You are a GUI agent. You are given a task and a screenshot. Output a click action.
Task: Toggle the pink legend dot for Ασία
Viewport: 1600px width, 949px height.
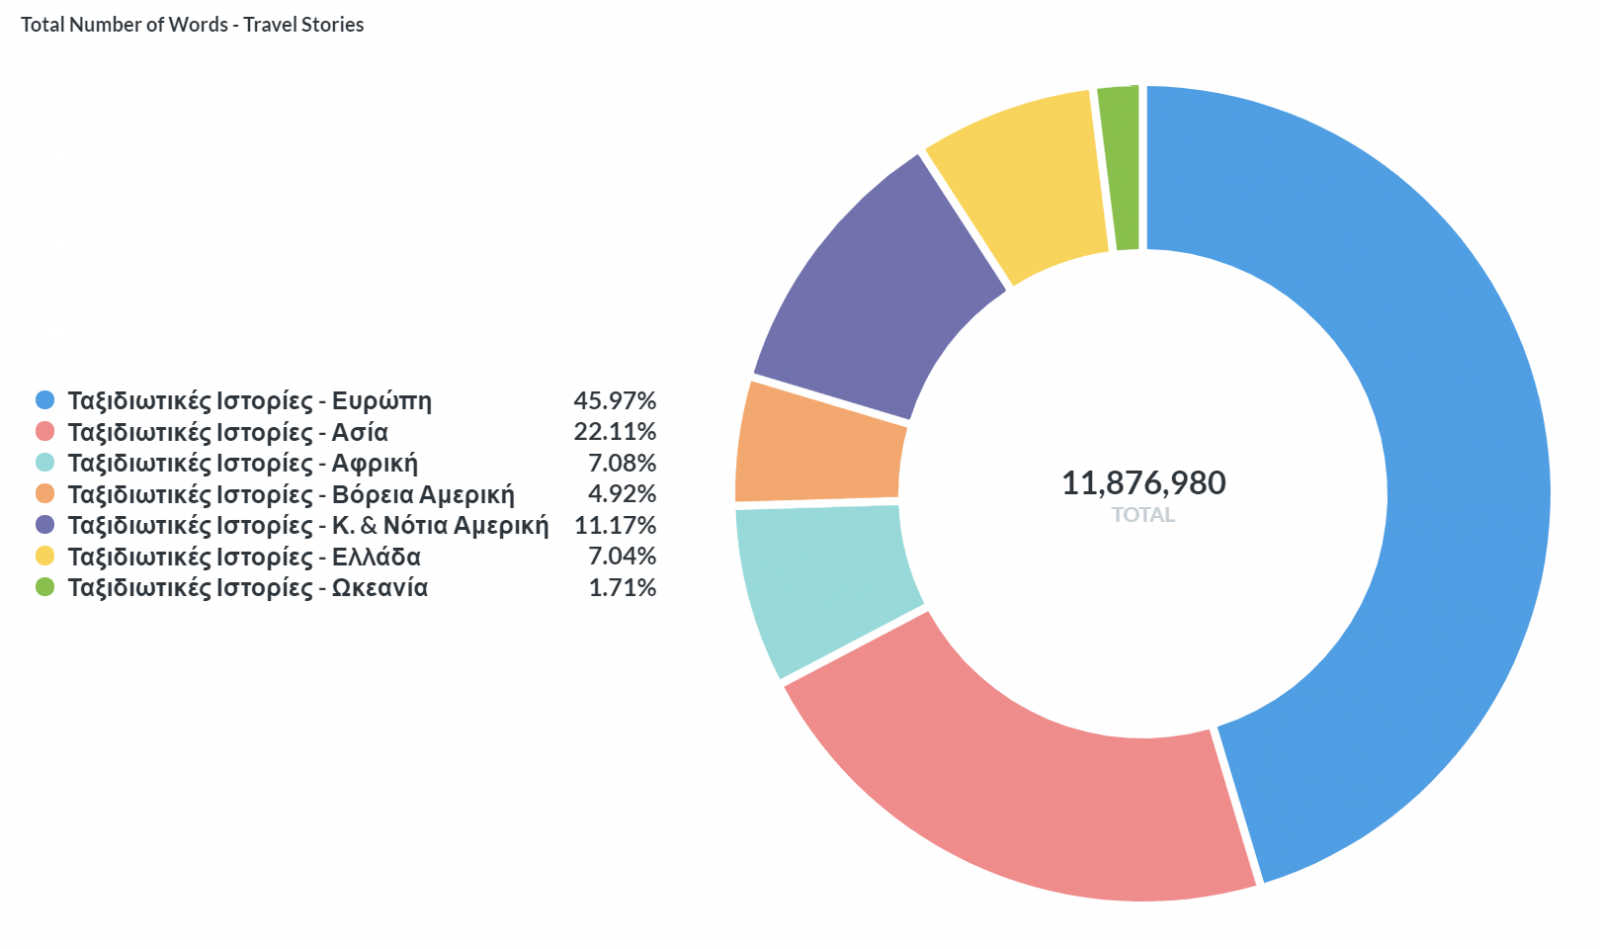45,432
